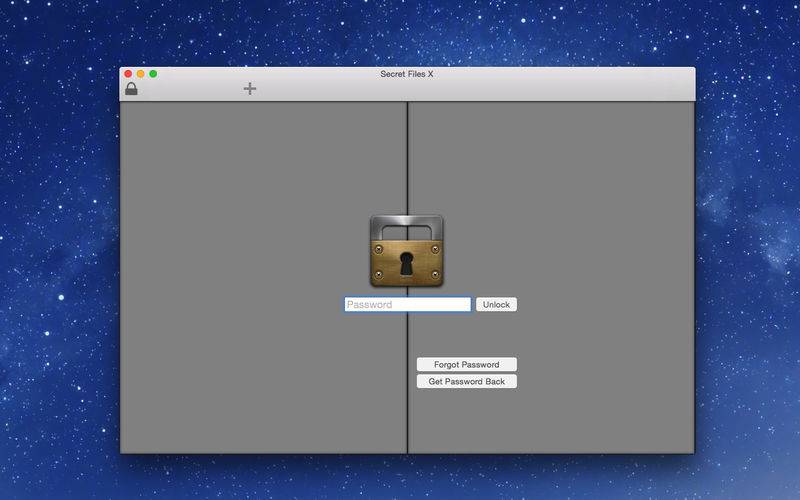
Task: Focus the Password input field
Action: coord(407,305)
